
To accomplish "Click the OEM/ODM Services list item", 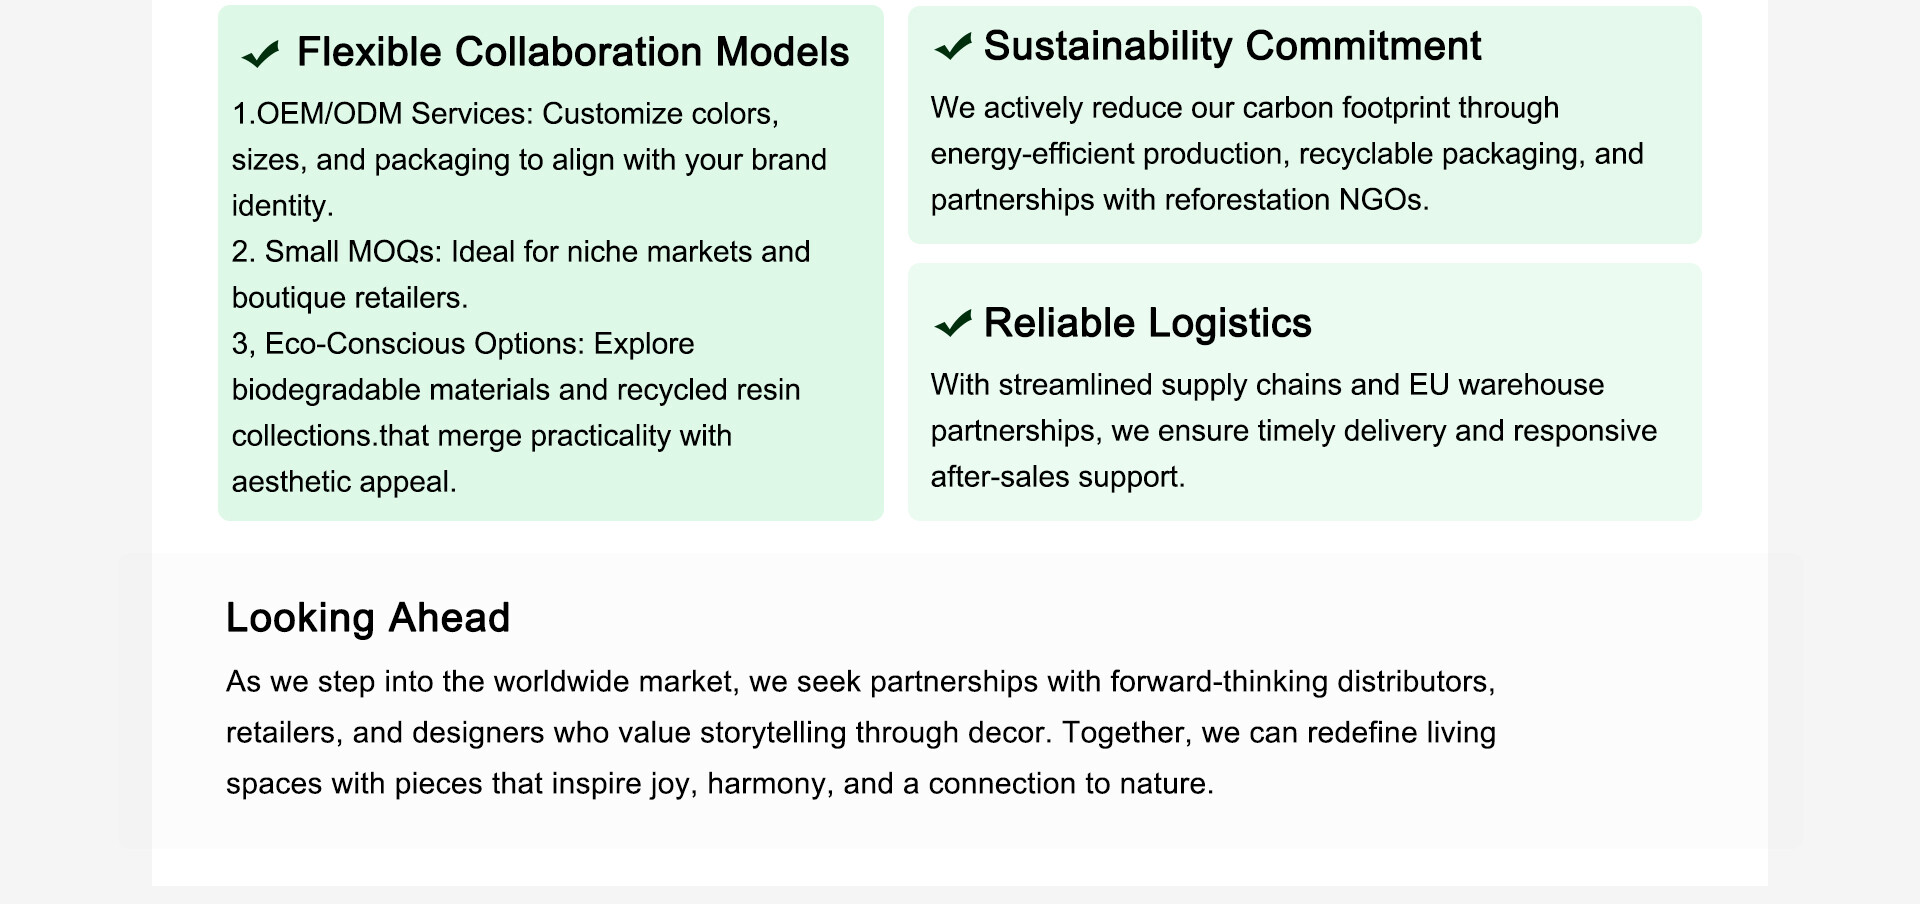I will [528, 159].
